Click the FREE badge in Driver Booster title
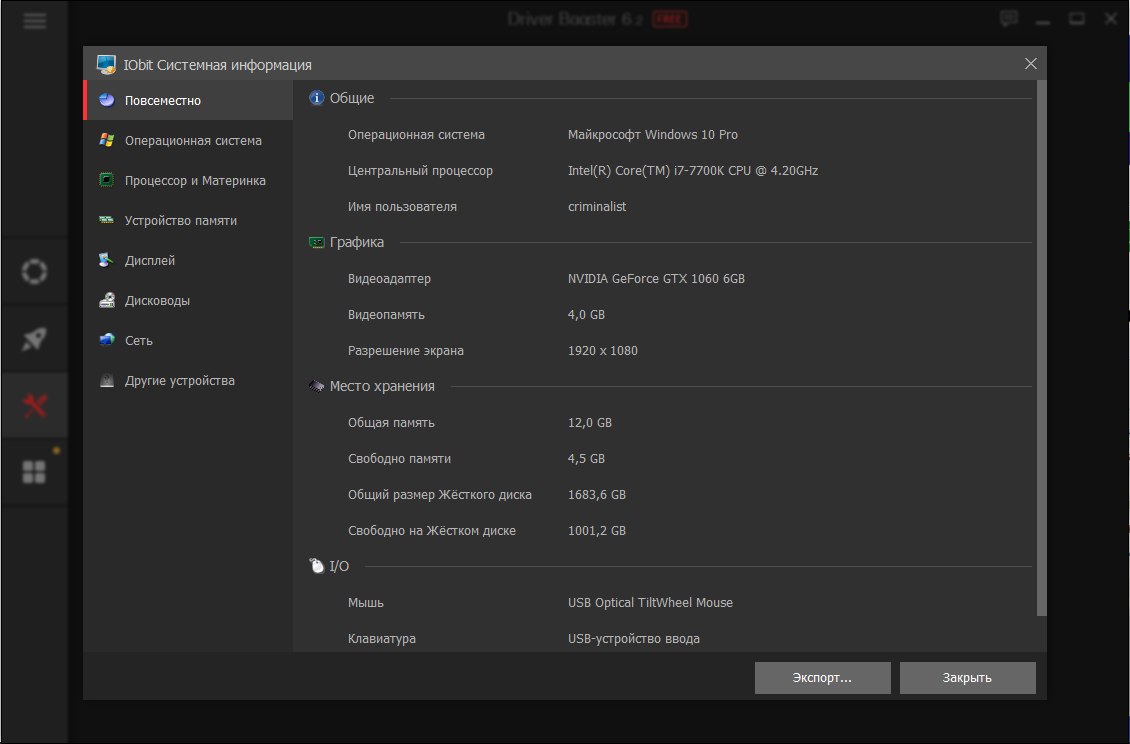Screen dimensions: 1130x744 (669, 19)
